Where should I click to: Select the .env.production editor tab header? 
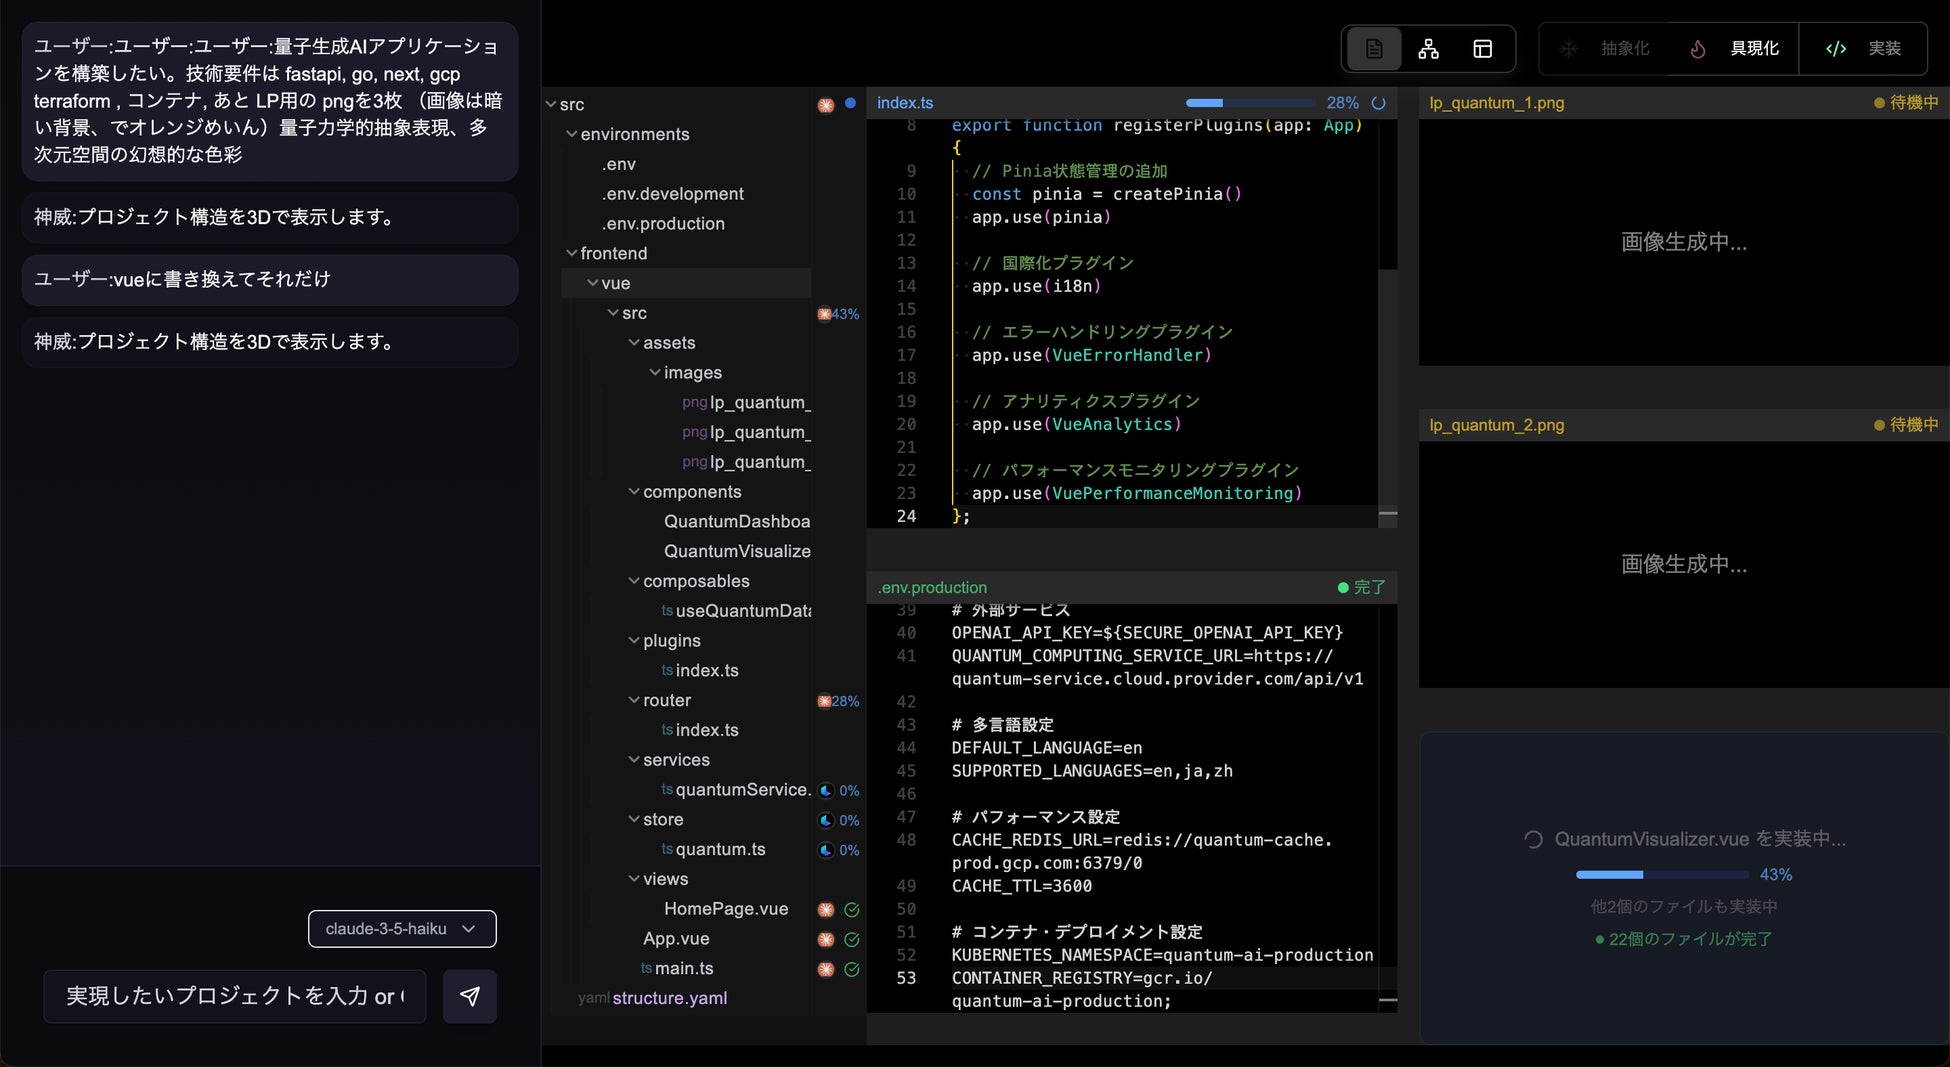pos(932,588)
